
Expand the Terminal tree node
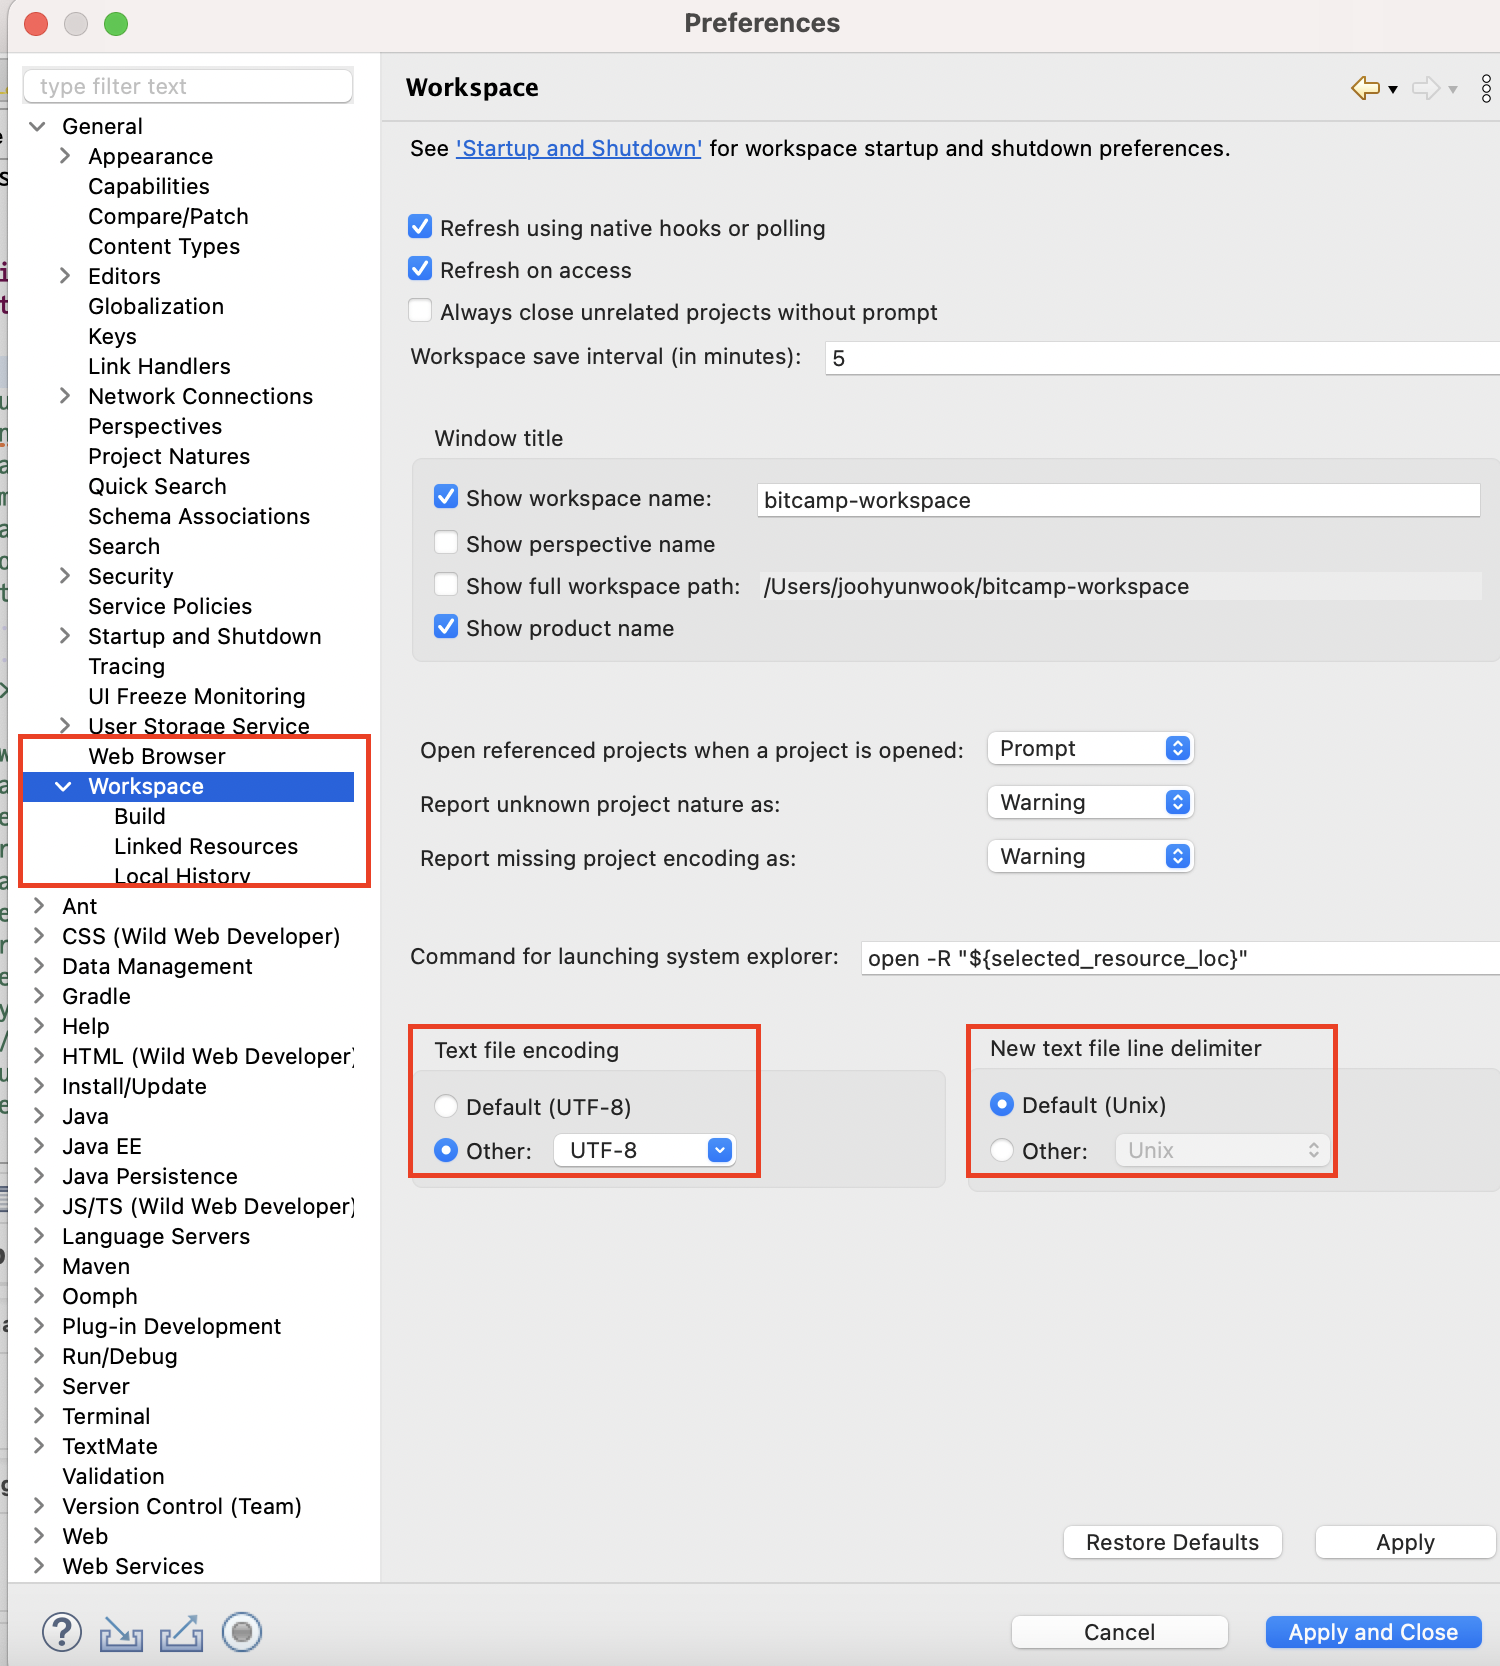tap(39, 1416)
